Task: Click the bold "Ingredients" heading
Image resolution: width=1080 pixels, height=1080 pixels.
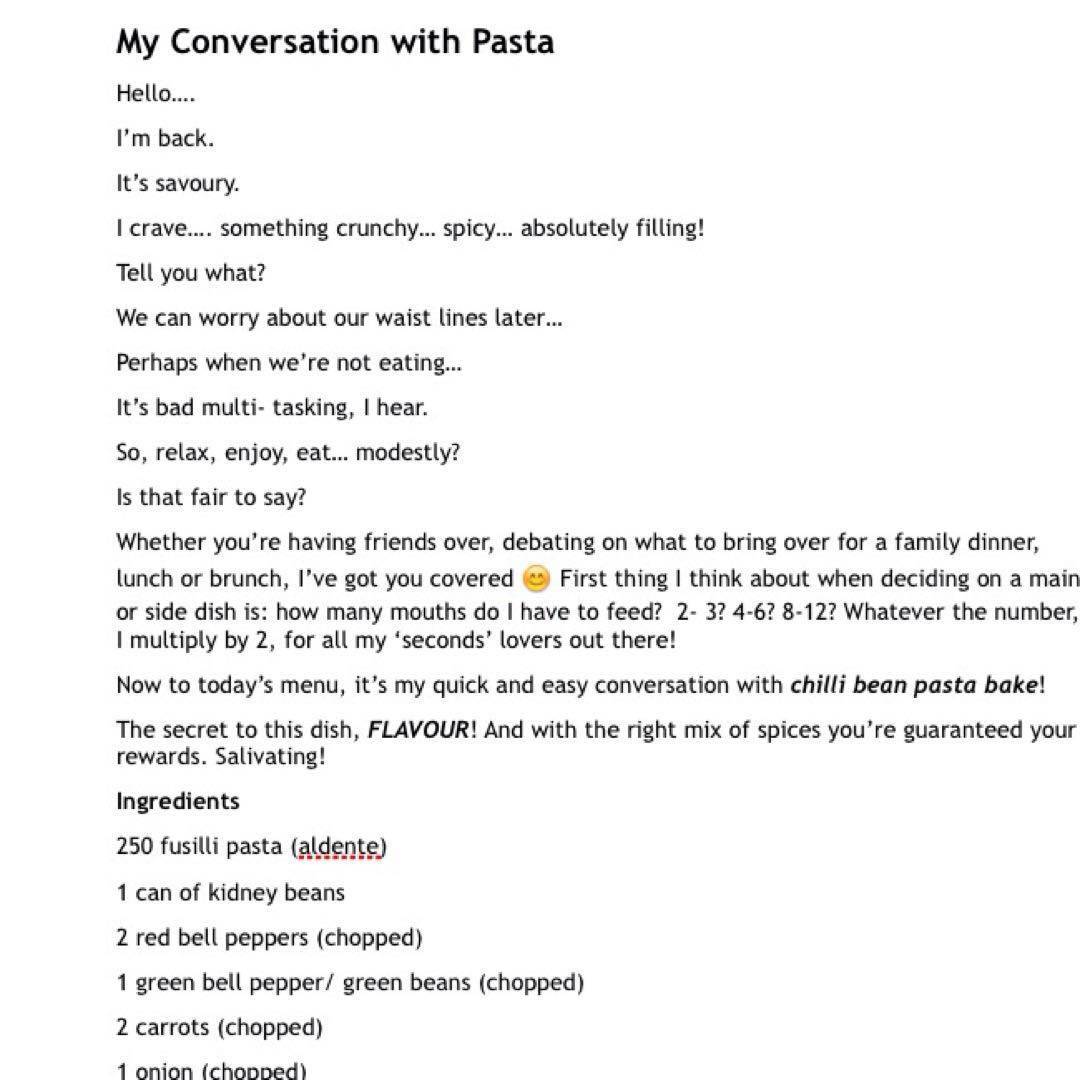Action: (x=178, y=801)
